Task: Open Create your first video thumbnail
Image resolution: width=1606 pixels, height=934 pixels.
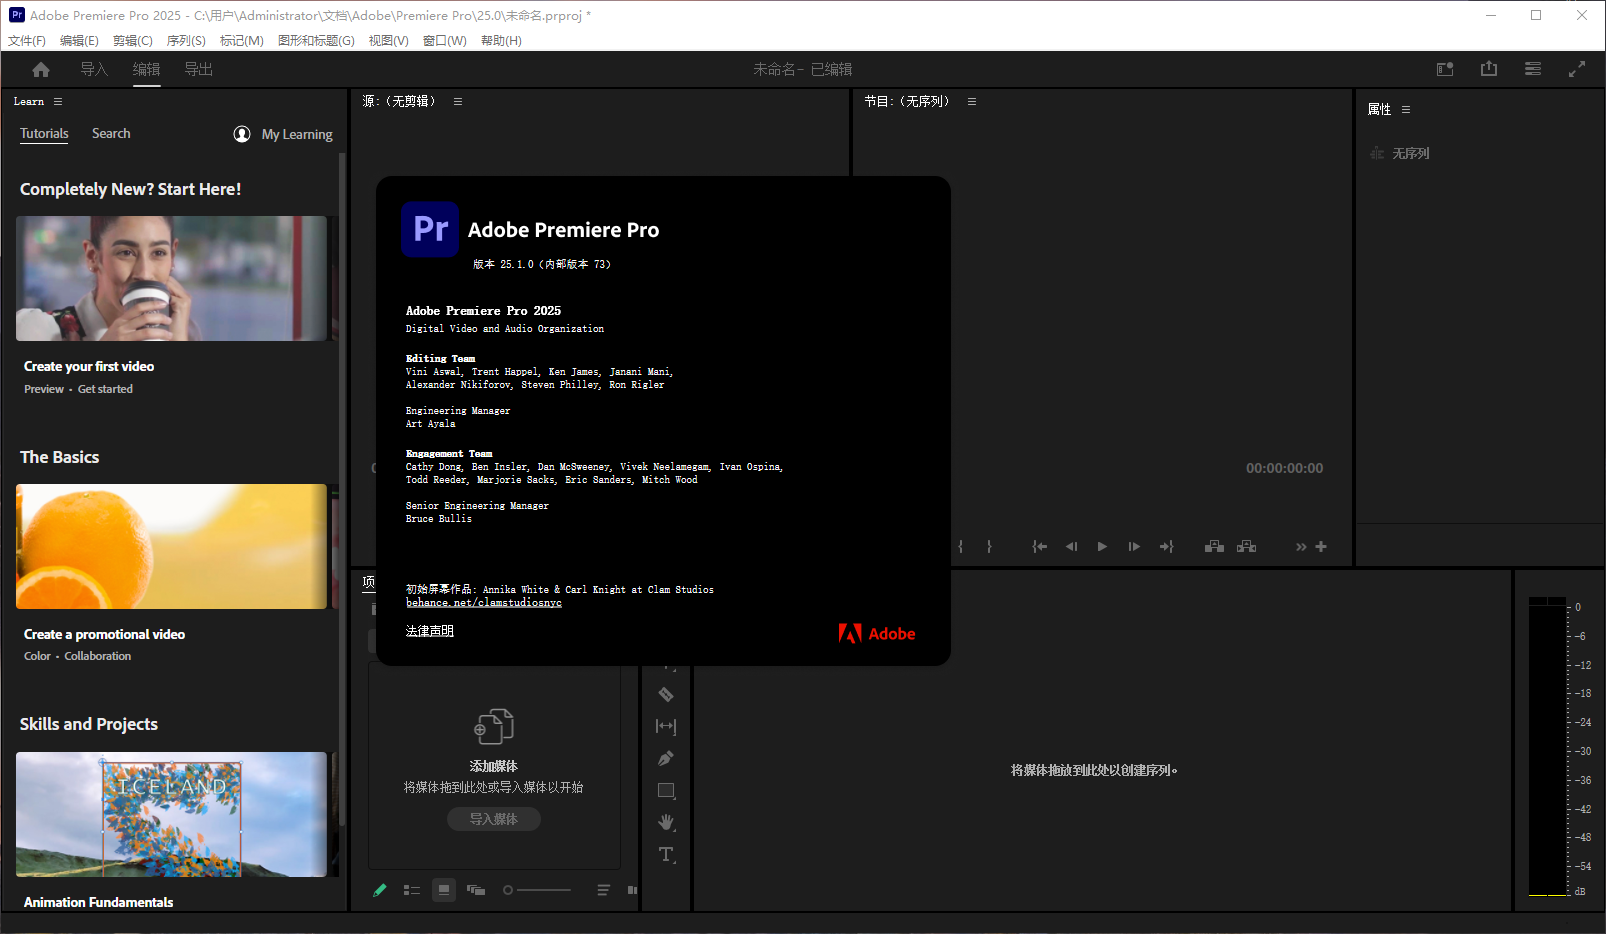Action: pyautogui.click(x=171, y=278)
